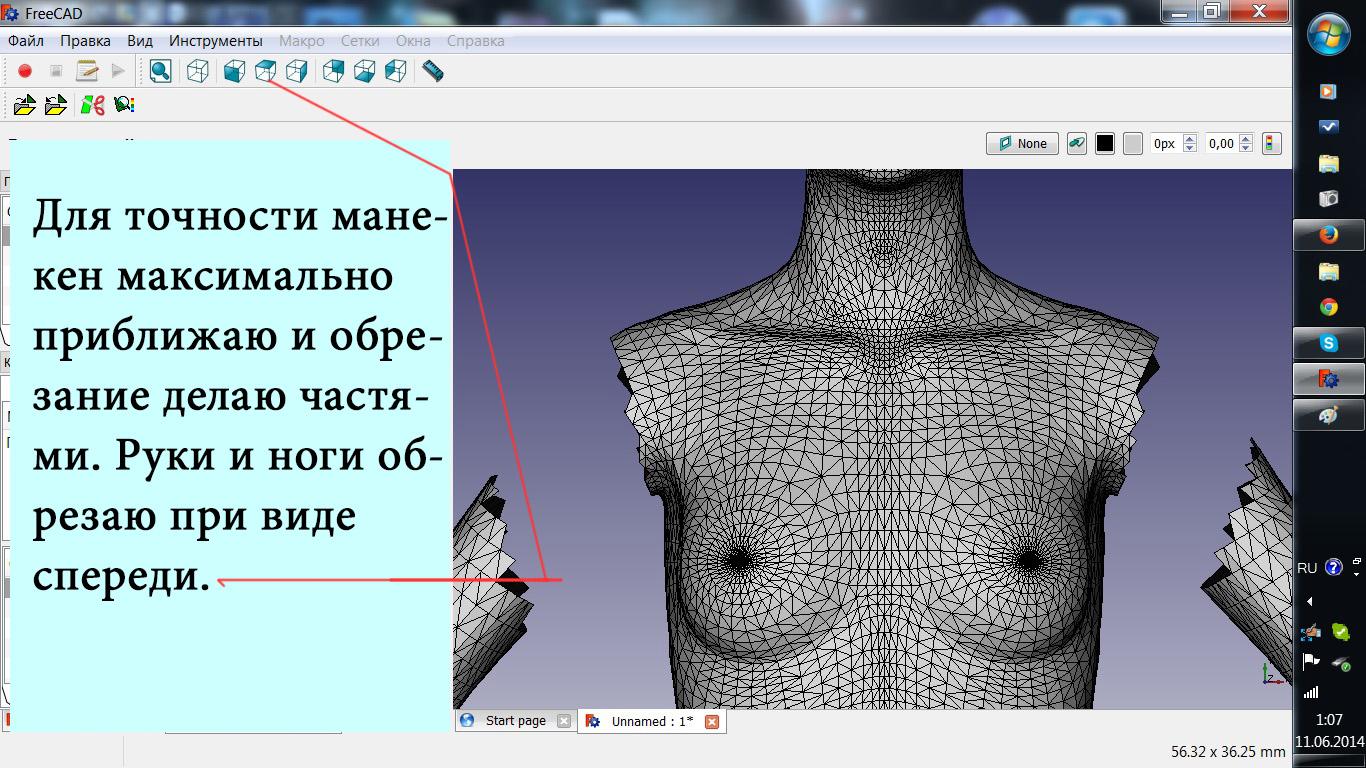Switch to the Start page tab

click(x=515, y=720)
